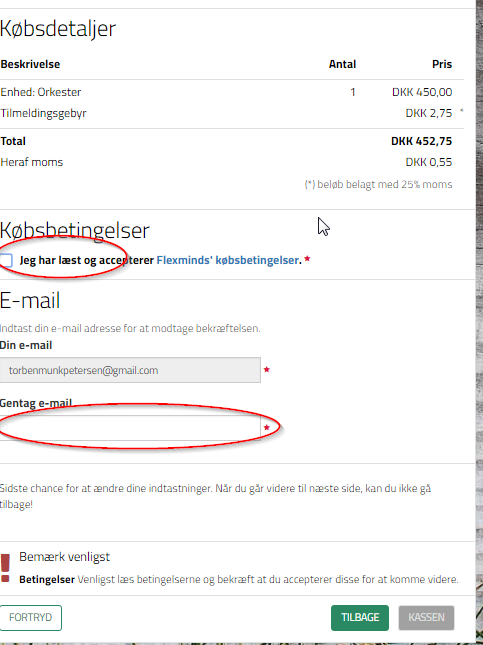Click red asterisk after købsbetingelser link
483x645 pixels.
307,259
